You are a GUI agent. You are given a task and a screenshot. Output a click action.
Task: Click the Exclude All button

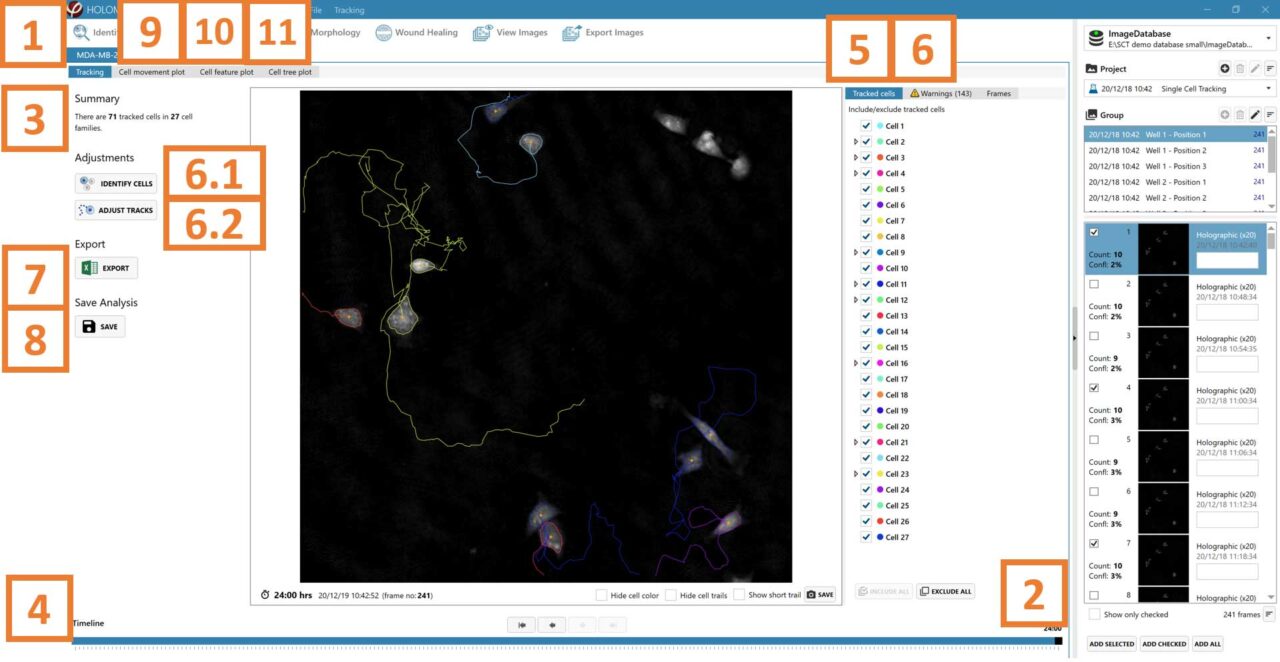[944, 590]
